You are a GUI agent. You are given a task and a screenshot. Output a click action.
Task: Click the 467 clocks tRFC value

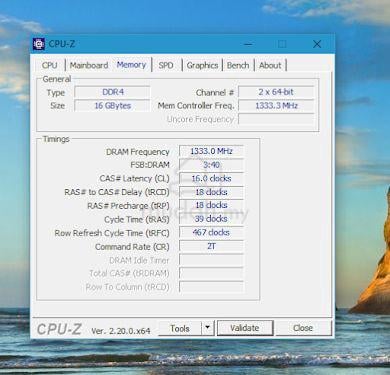pos(211,232)
